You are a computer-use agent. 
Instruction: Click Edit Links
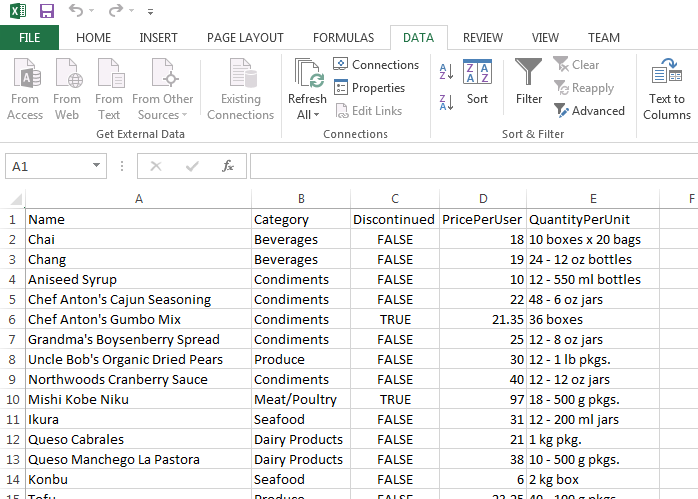[369, 111]
